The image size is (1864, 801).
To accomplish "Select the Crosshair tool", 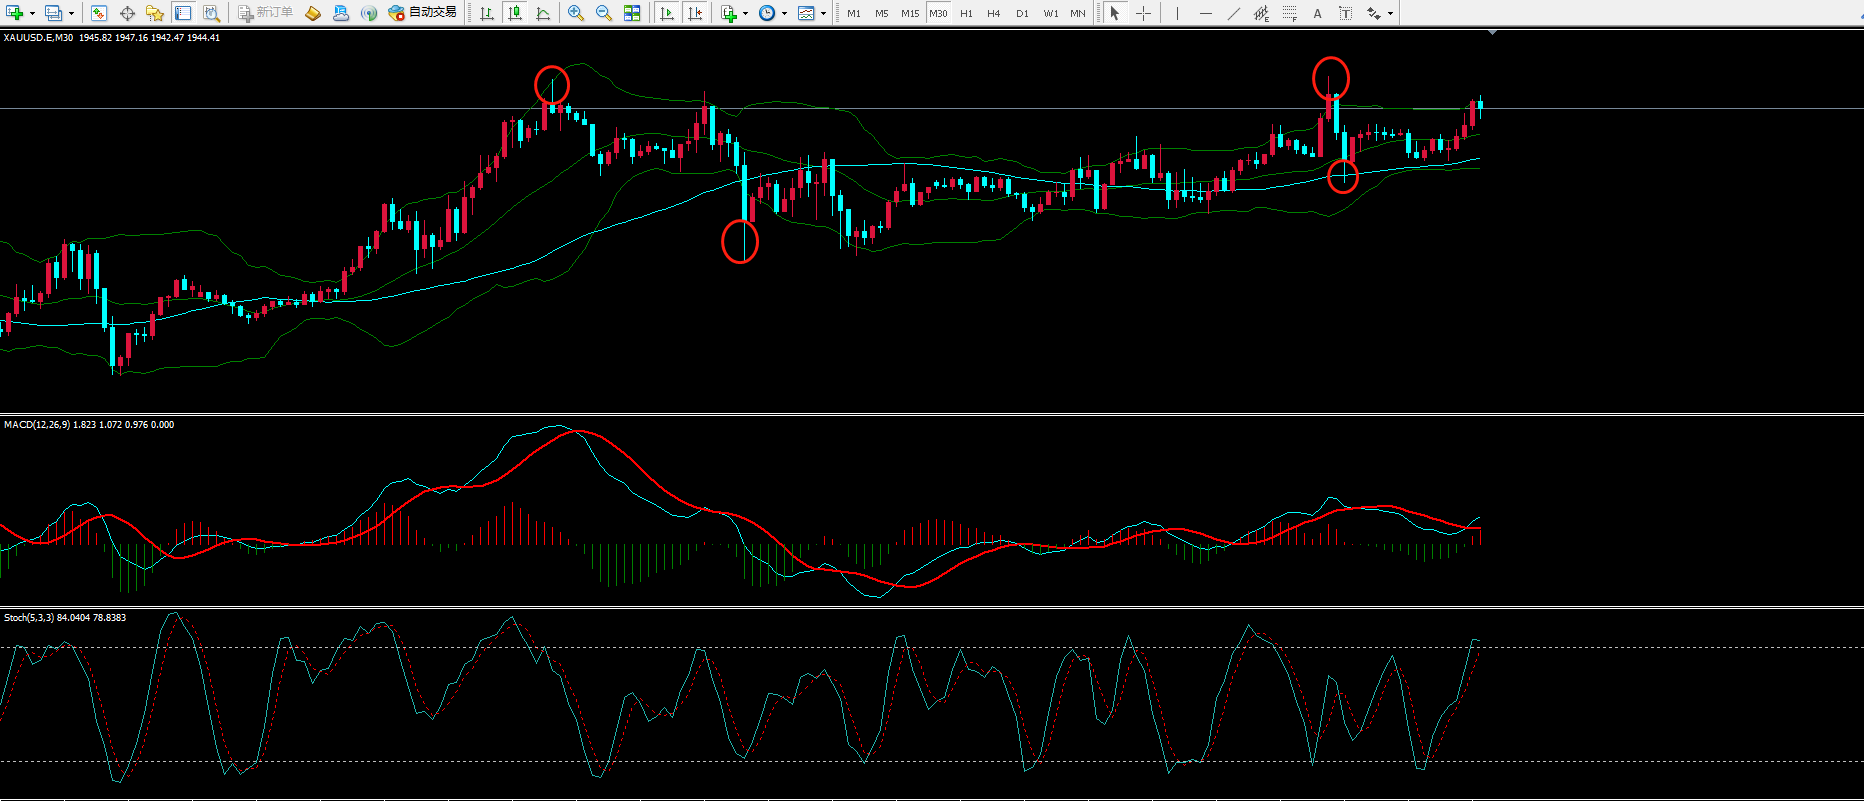I will [x=1143, y=13].
